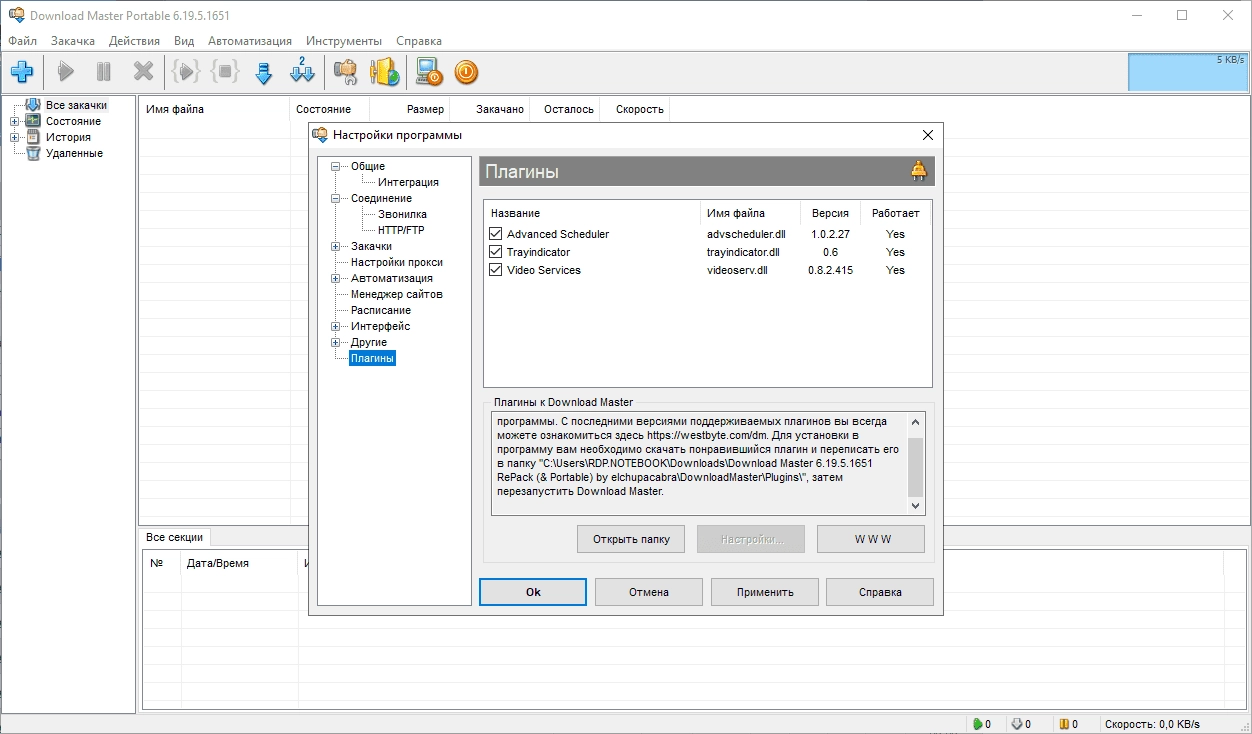The image size is (1252, 734).
Task: Open the Инструменты menu
Action: (344, 41)
